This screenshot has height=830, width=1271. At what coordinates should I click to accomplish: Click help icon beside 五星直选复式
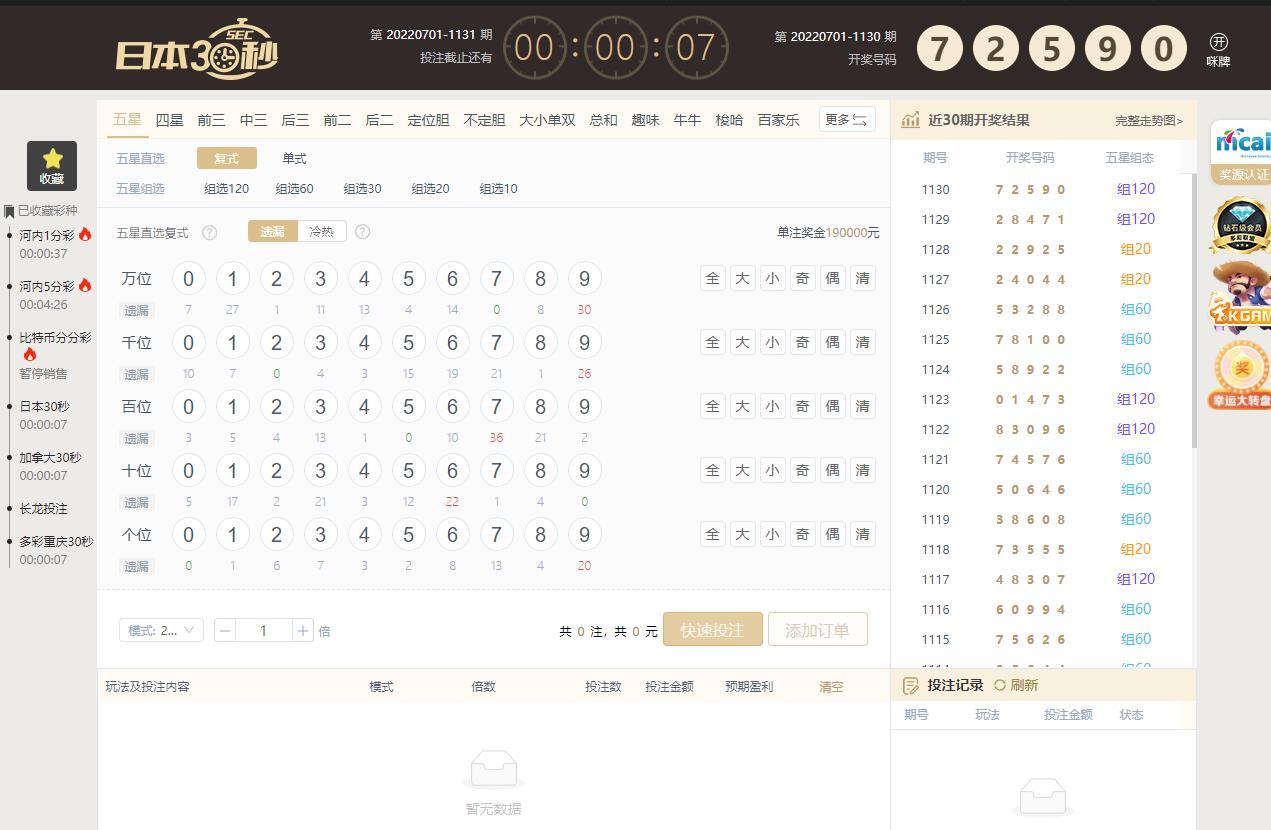(209, 232)
